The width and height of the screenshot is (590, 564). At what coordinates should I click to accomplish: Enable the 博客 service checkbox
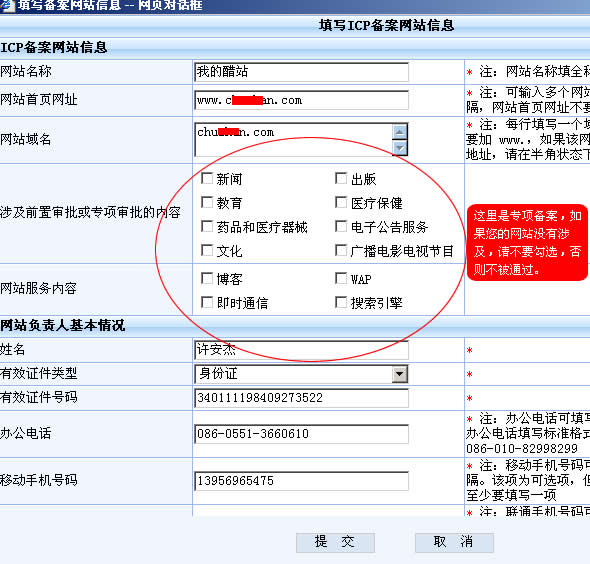coord(207,279)
